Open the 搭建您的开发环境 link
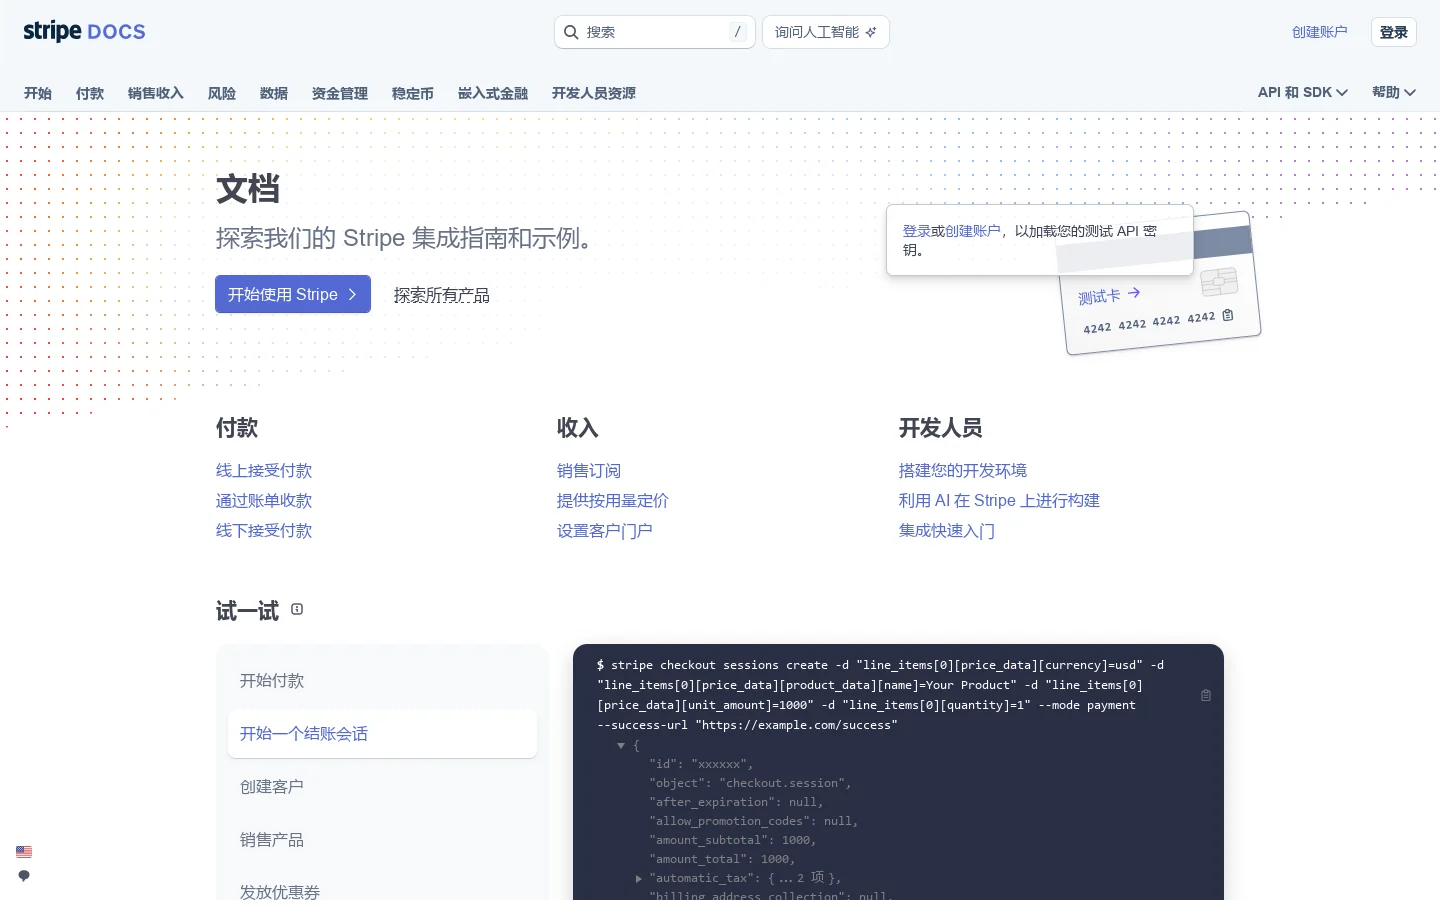 point(963,471)
